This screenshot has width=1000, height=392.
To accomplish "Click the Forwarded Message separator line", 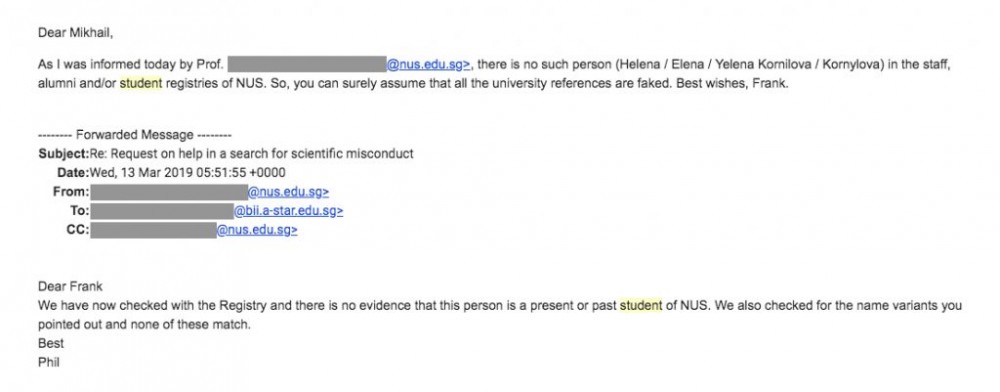I will (135, 135).
